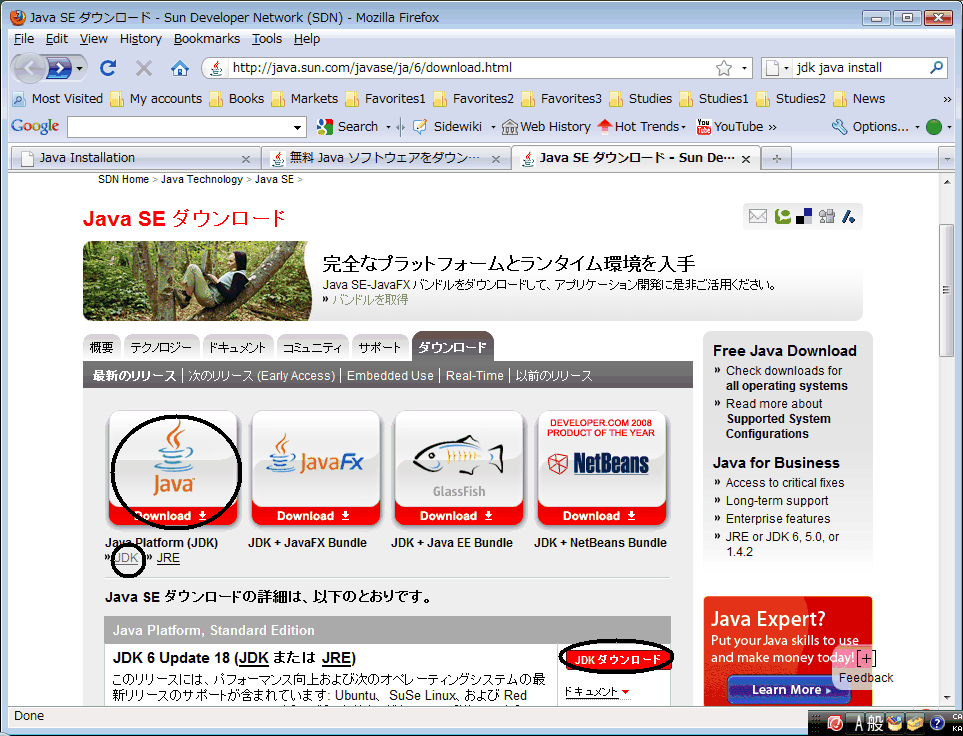The height and width of the screenshot is (736, 963).
Task: Select the テクノロジー page tab
Action: click(x=161, y=348)
